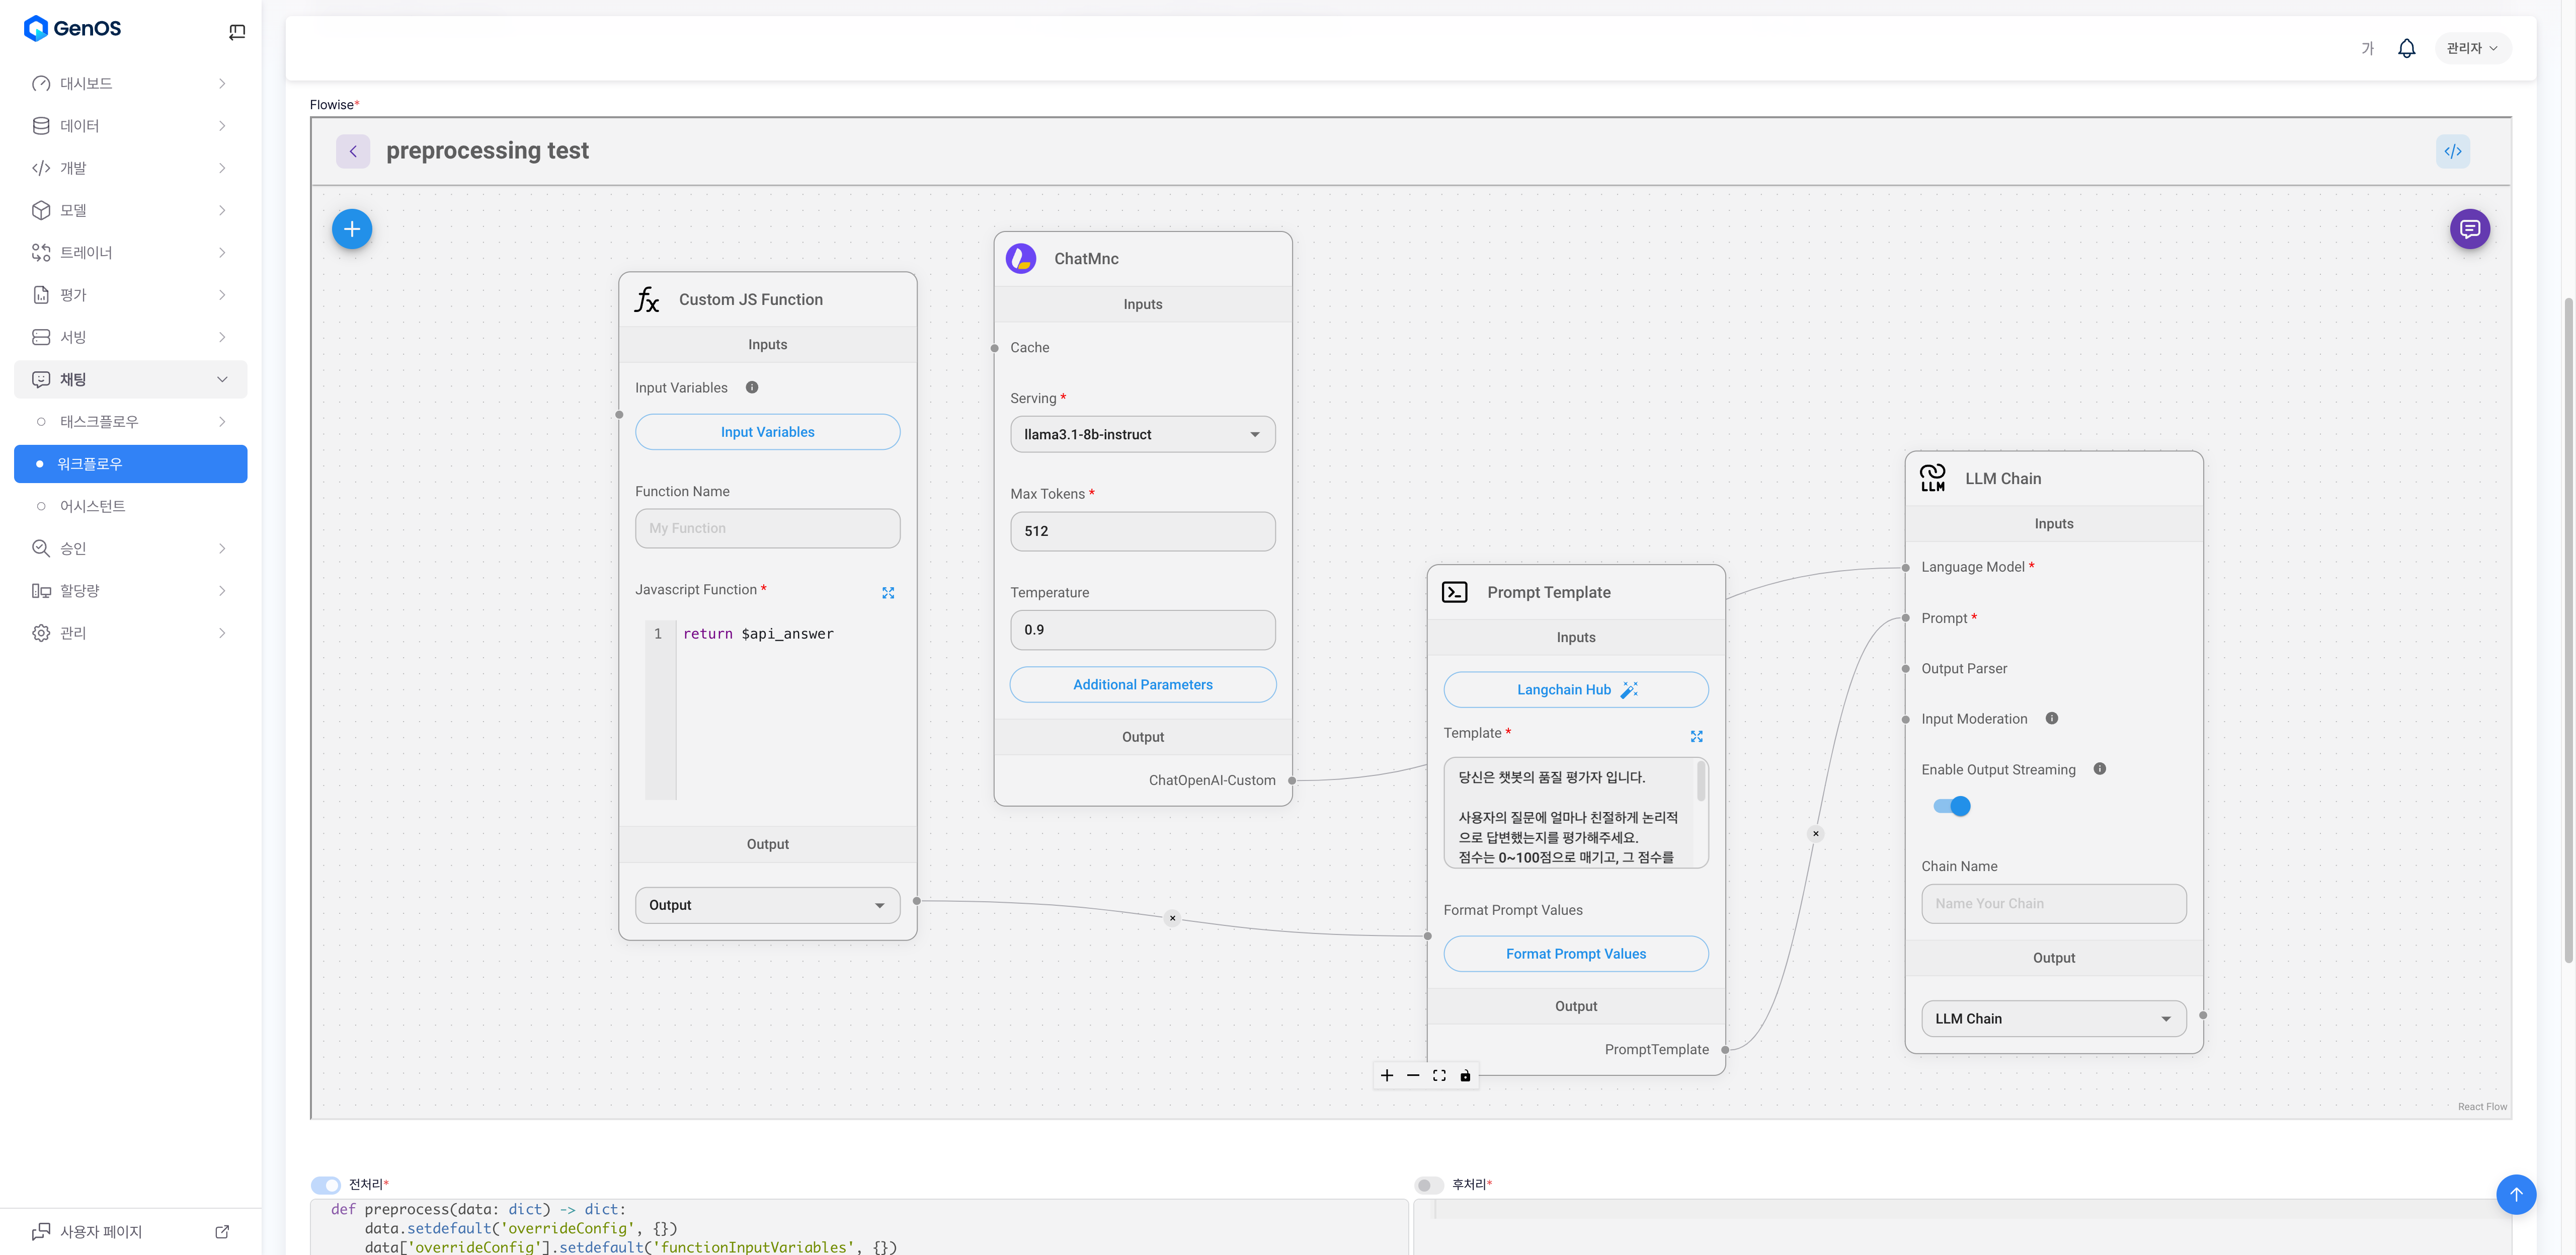Open the notification bell
This screenshot has width=2576, height=1255.
click(x=2406, y=48)
